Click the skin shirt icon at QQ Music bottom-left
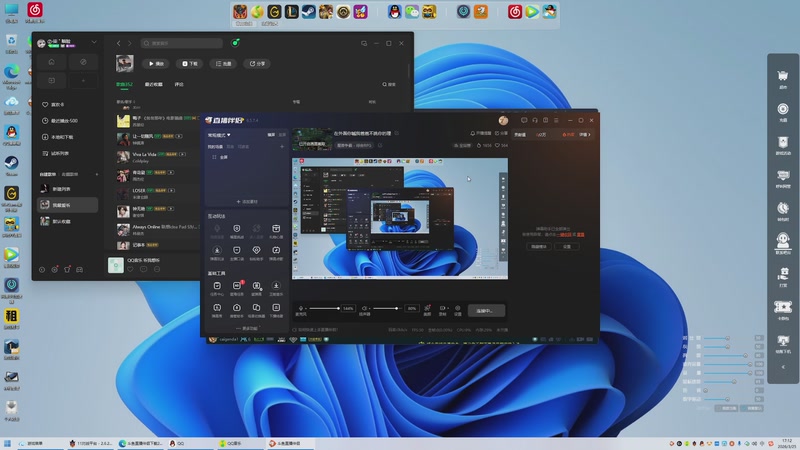The width and height of the screenshot is (800, 450). tap(67, 269)
